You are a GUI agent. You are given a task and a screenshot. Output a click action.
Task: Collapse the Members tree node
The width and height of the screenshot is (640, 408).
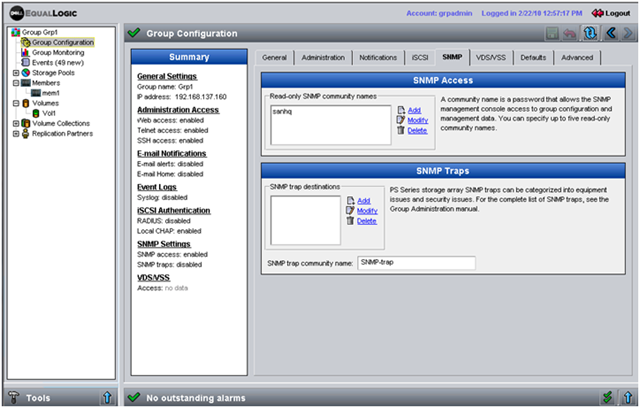(16, 83)
